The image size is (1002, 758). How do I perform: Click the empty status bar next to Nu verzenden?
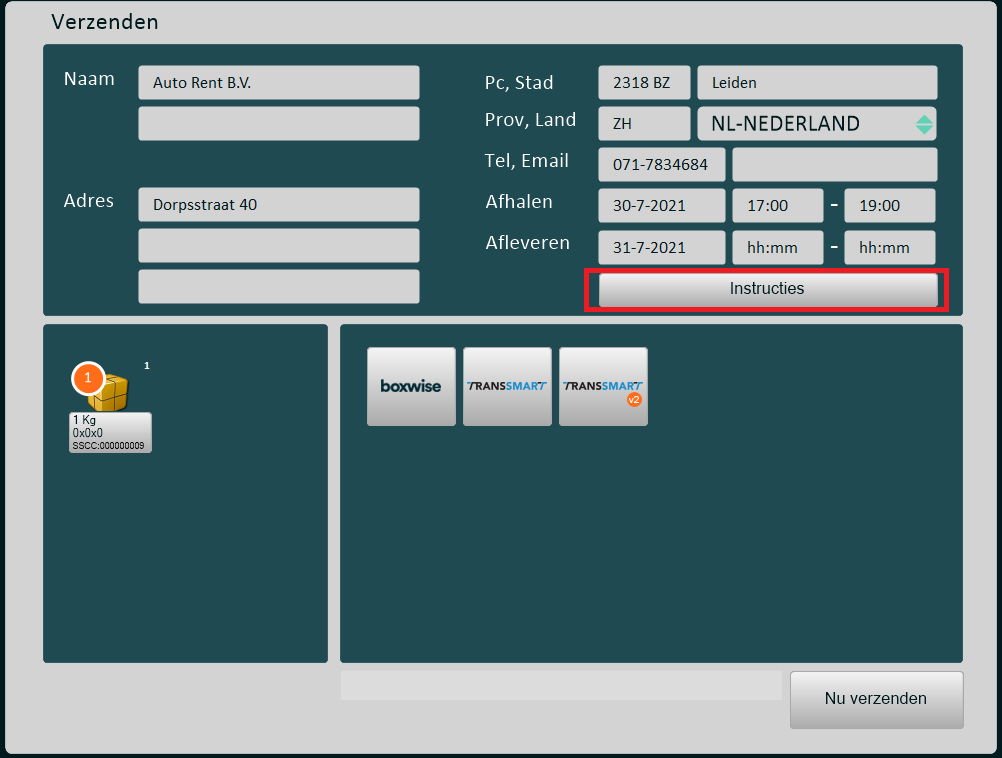(x=560, y=686)
